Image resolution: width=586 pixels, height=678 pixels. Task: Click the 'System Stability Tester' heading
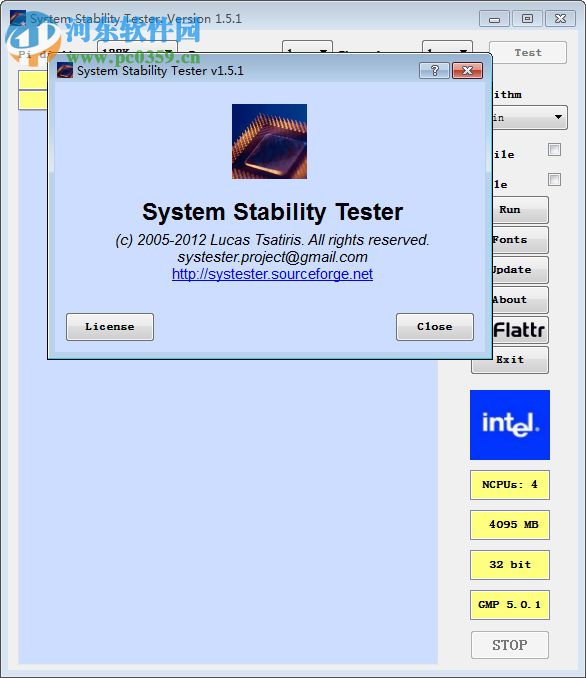click(272, 212)
